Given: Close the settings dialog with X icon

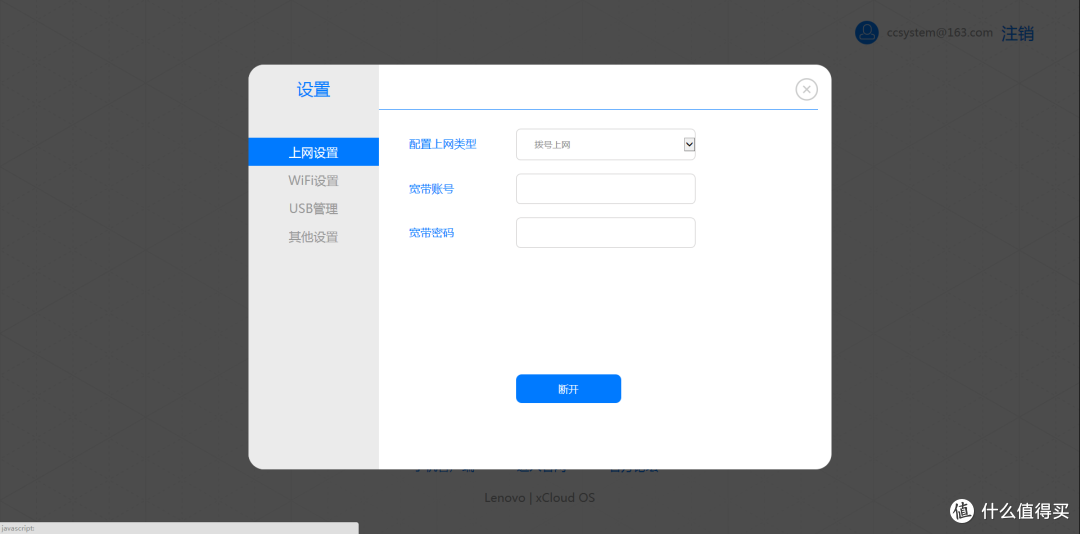Looking at the screenshot, I should point(807,90).
